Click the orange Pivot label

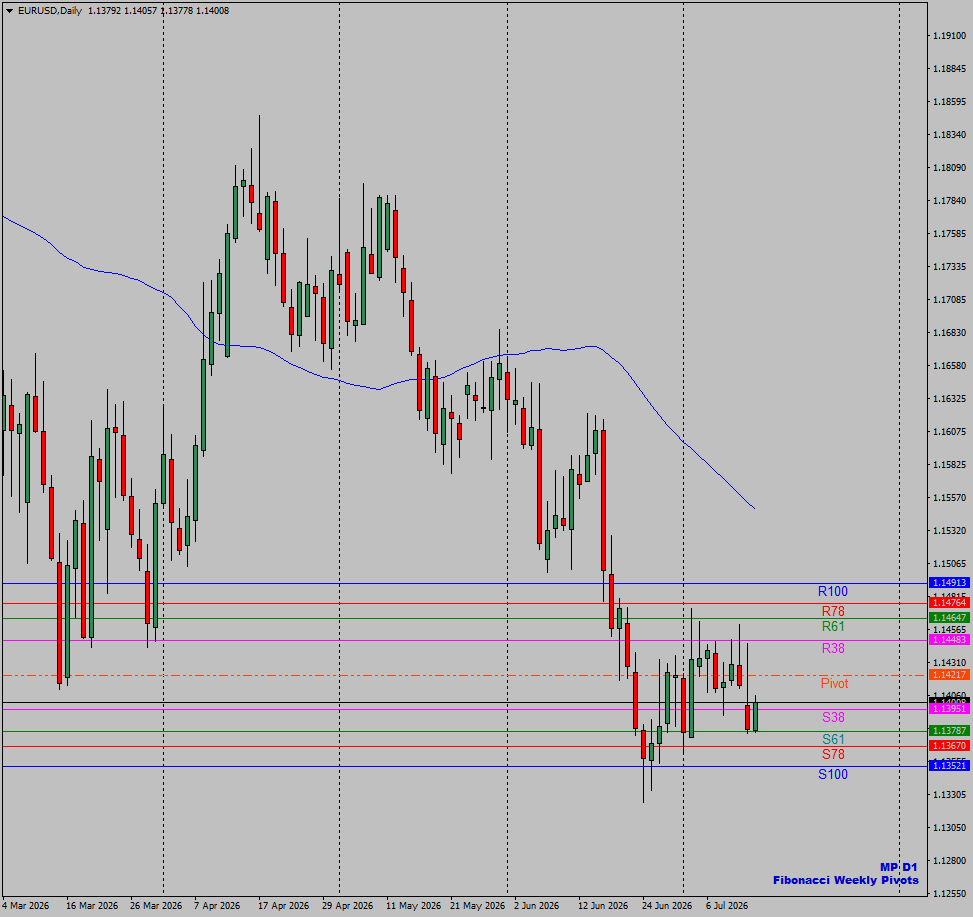(834, 683)
